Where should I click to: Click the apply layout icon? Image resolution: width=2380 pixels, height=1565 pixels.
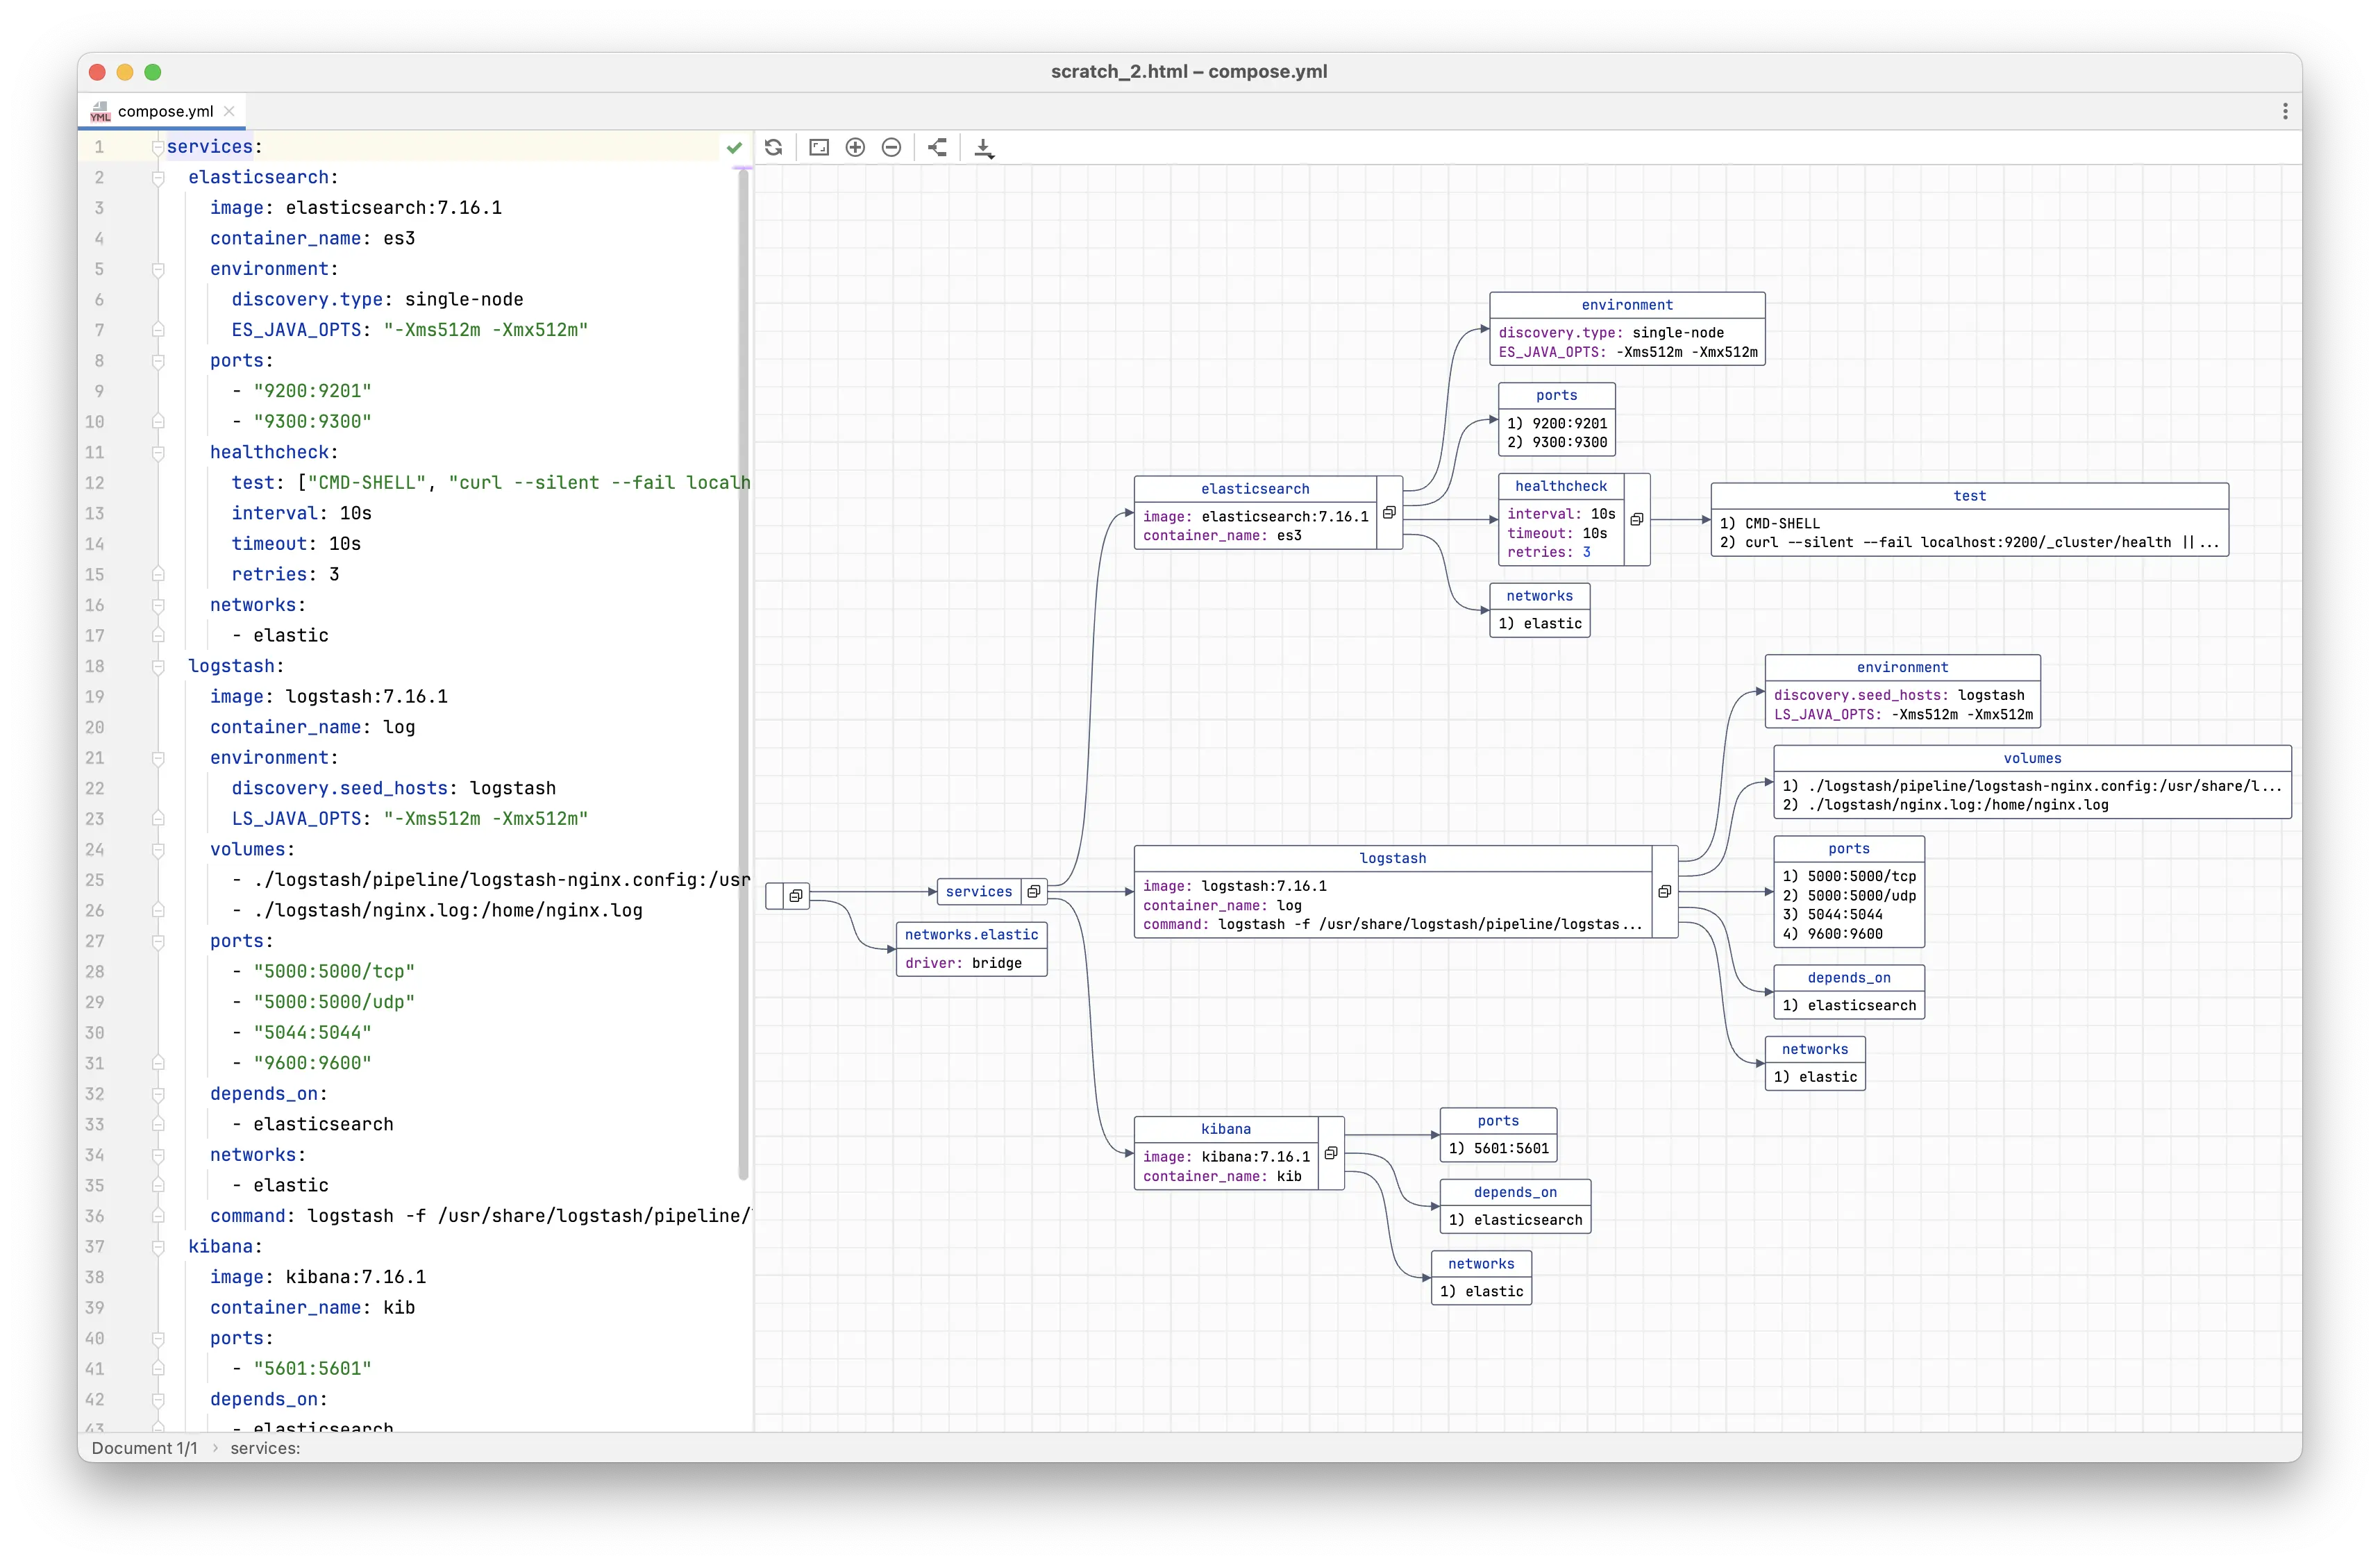tap(937, 148)
